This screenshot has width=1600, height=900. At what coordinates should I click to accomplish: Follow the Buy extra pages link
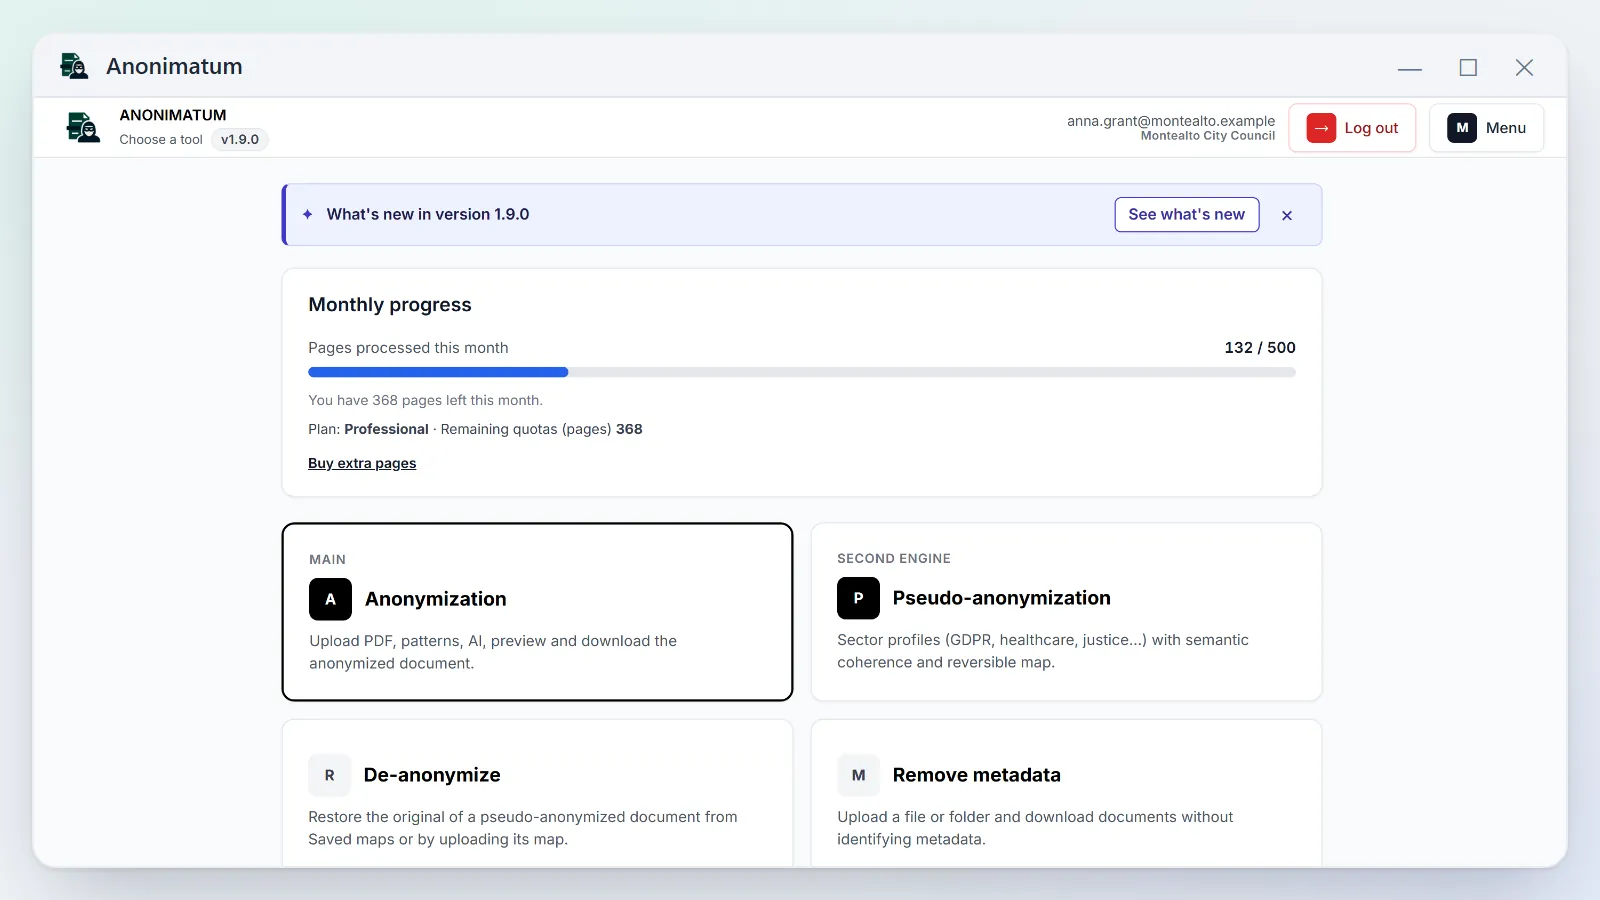coord(362,463)
